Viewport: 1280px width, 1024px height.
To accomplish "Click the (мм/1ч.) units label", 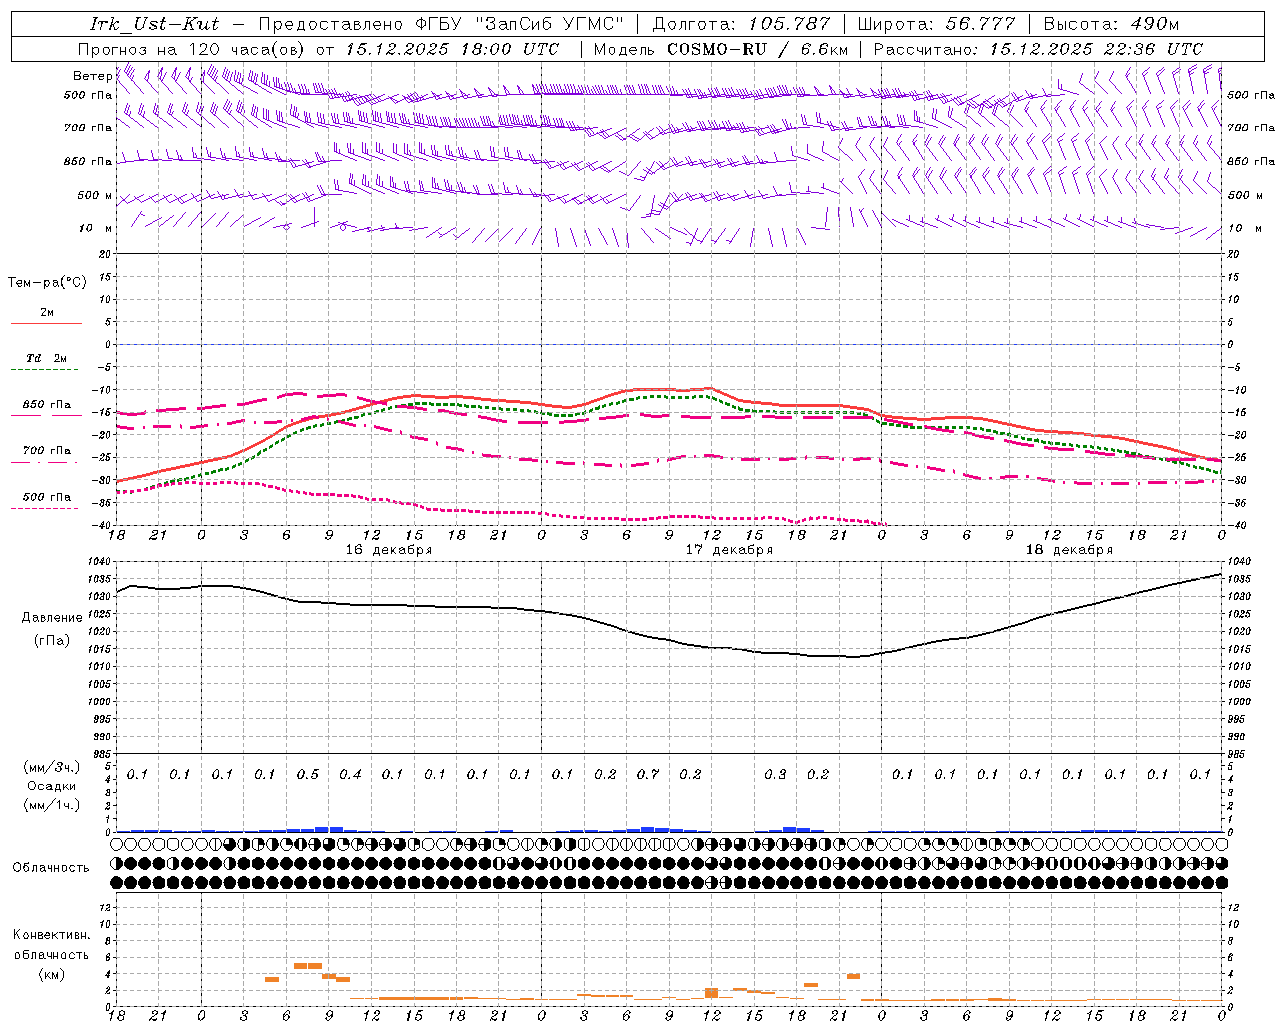I will (52, 805).
